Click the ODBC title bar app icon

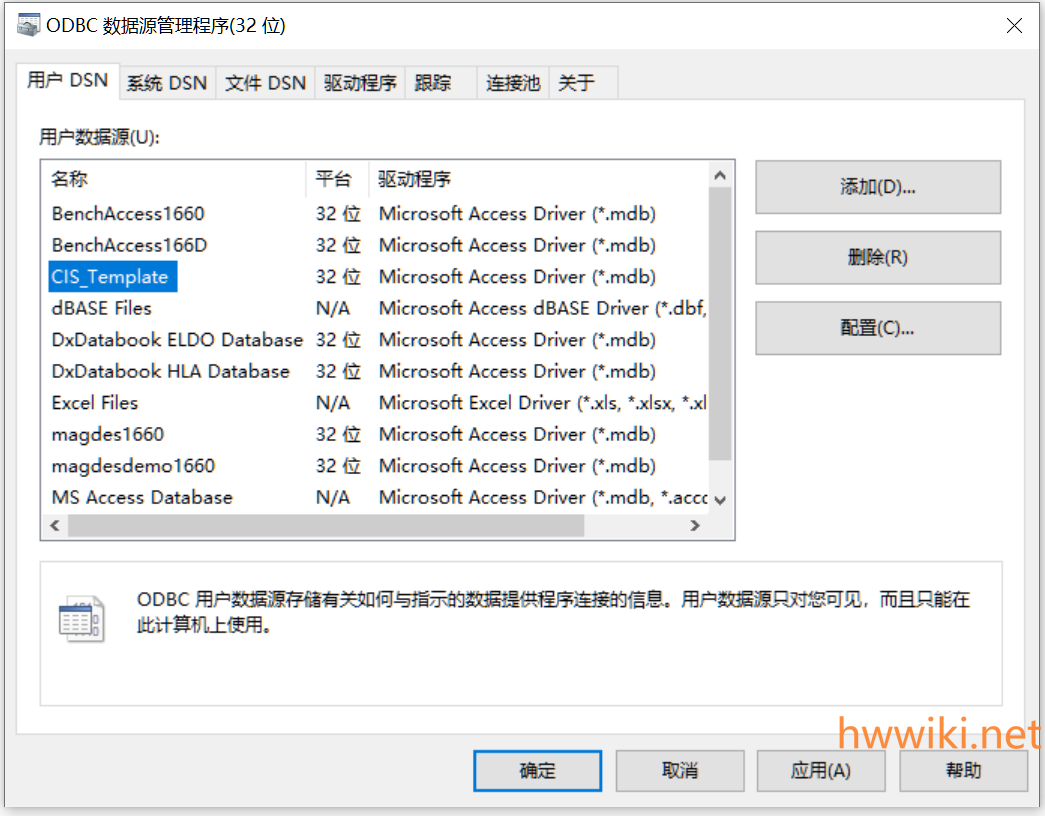coord(29,26)
